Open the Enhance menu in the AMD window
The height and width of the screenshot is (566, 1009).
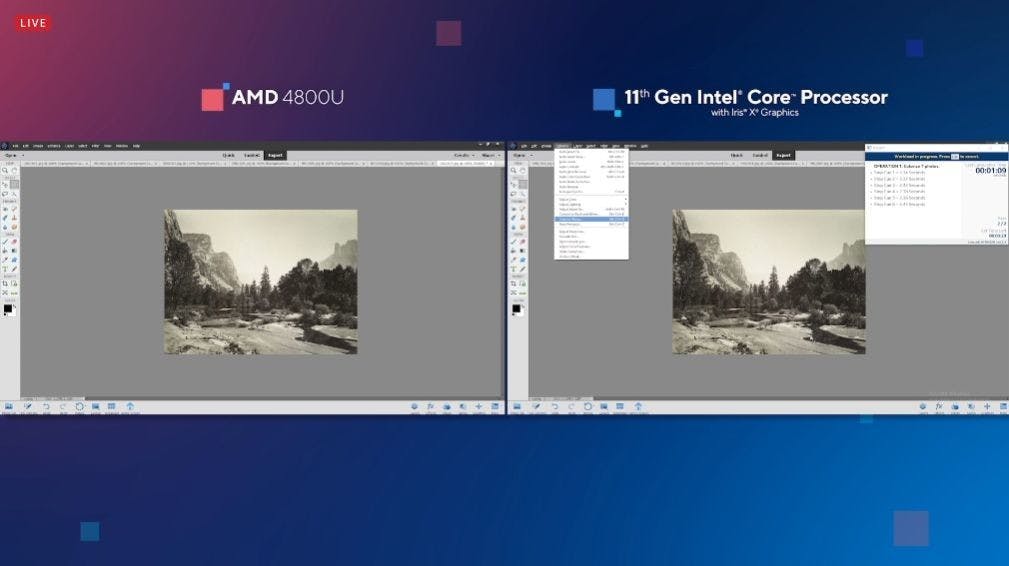point(54,145)
